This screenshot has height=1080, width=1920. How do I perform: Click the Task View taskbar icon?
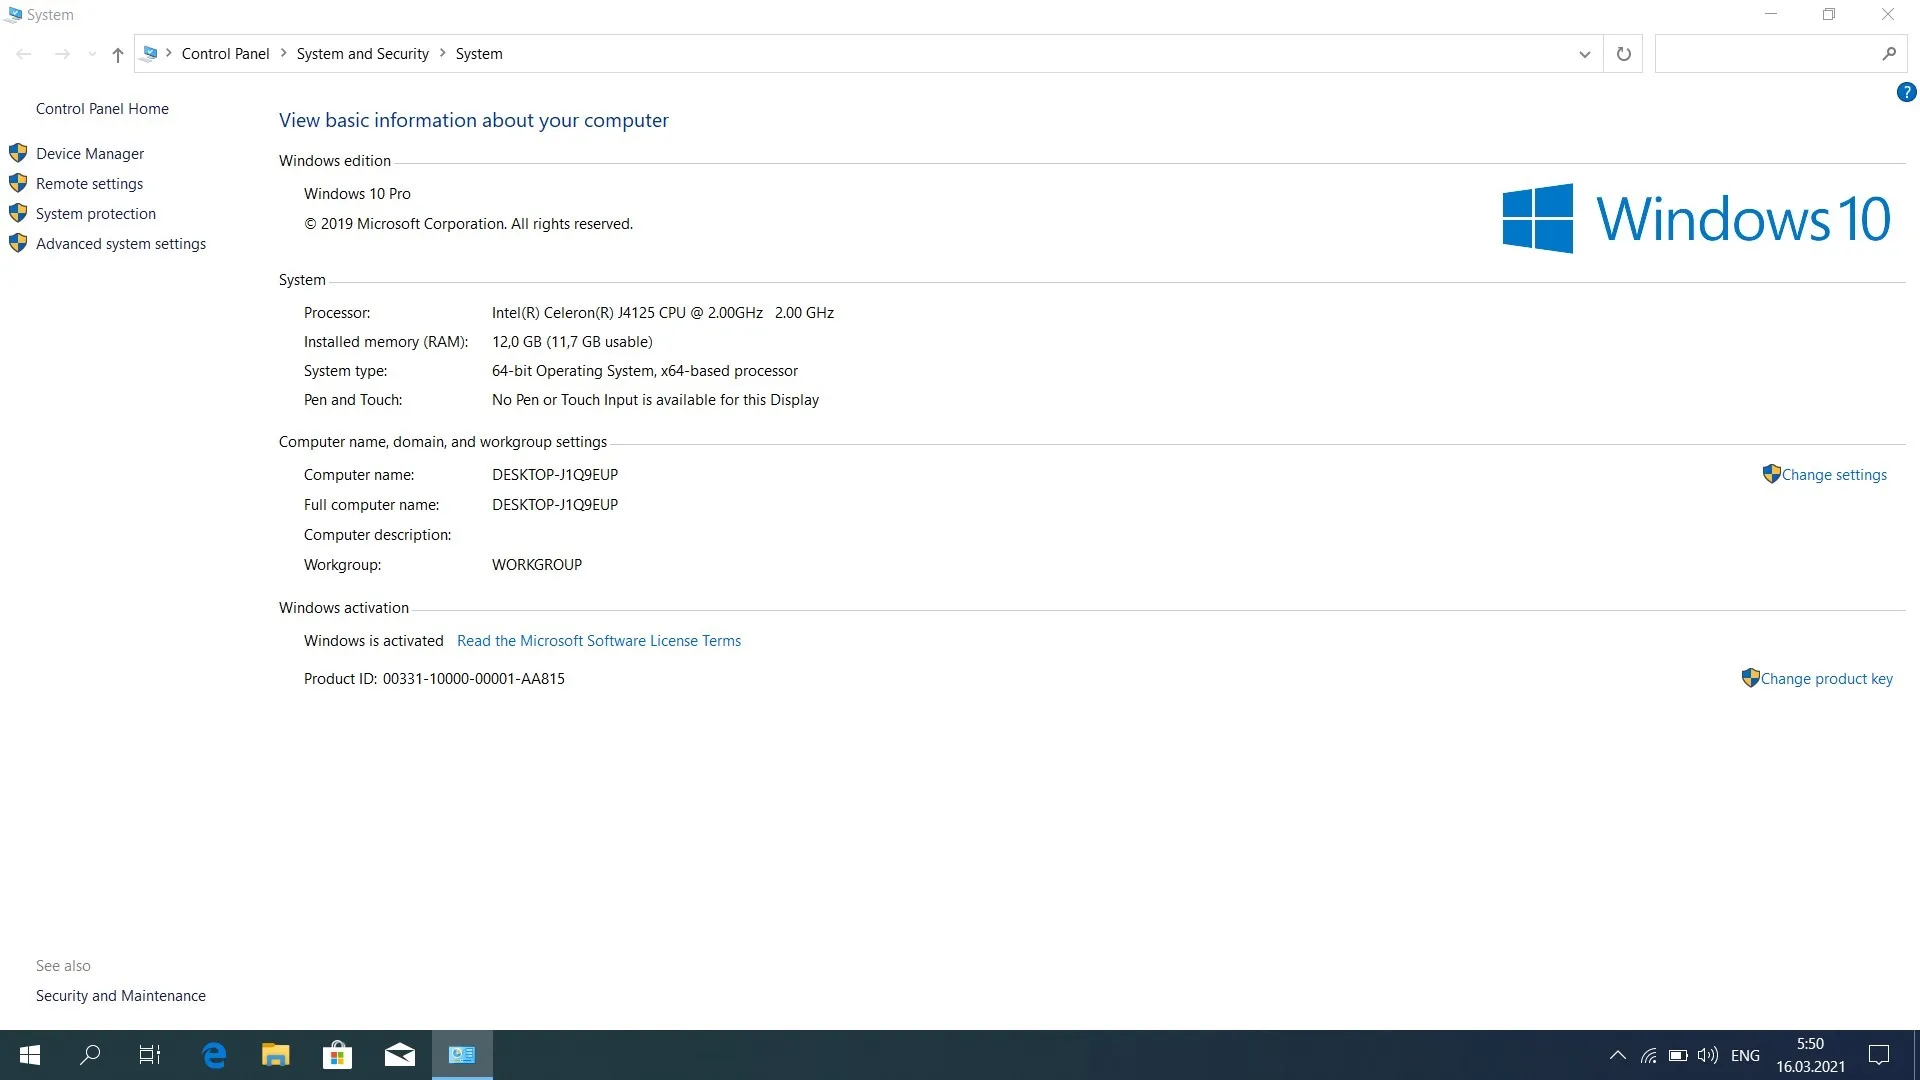coord(150,1055)
